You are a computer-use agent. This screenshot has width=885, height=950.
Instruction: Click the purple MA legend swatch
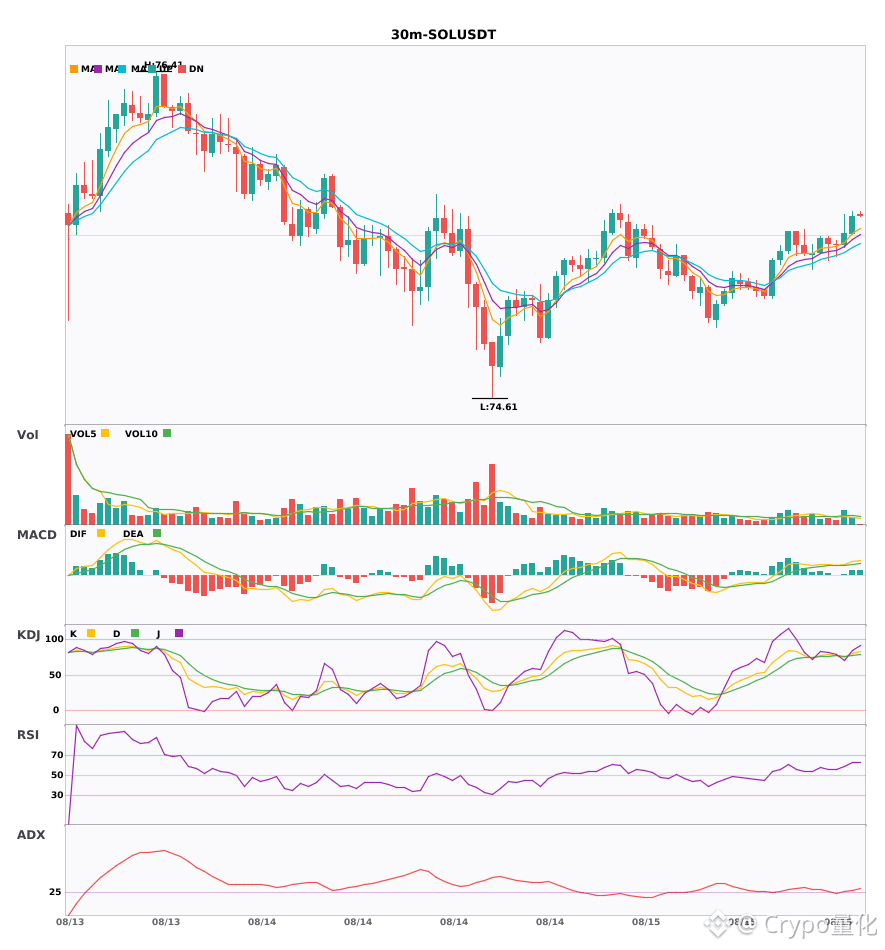pos(98,69)
